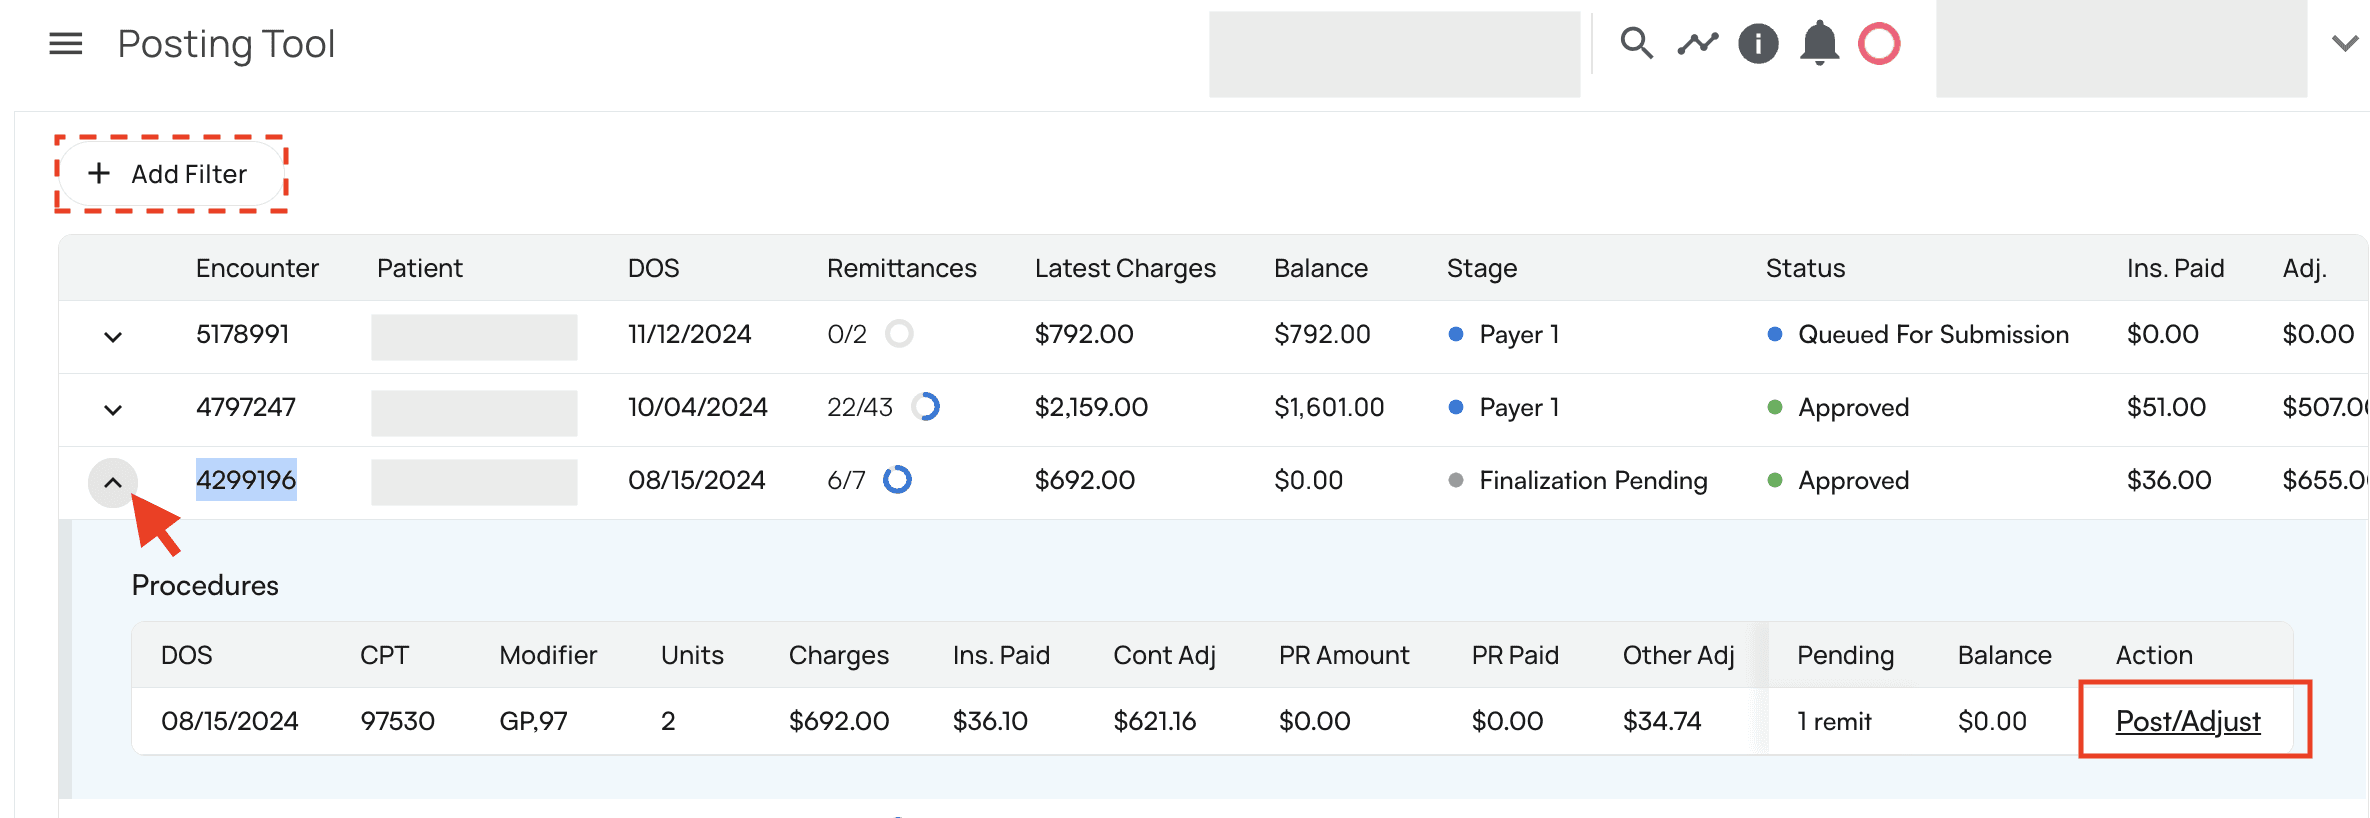
Task: Collapse encounter 4299196 row
Action: tap(113, 482)
